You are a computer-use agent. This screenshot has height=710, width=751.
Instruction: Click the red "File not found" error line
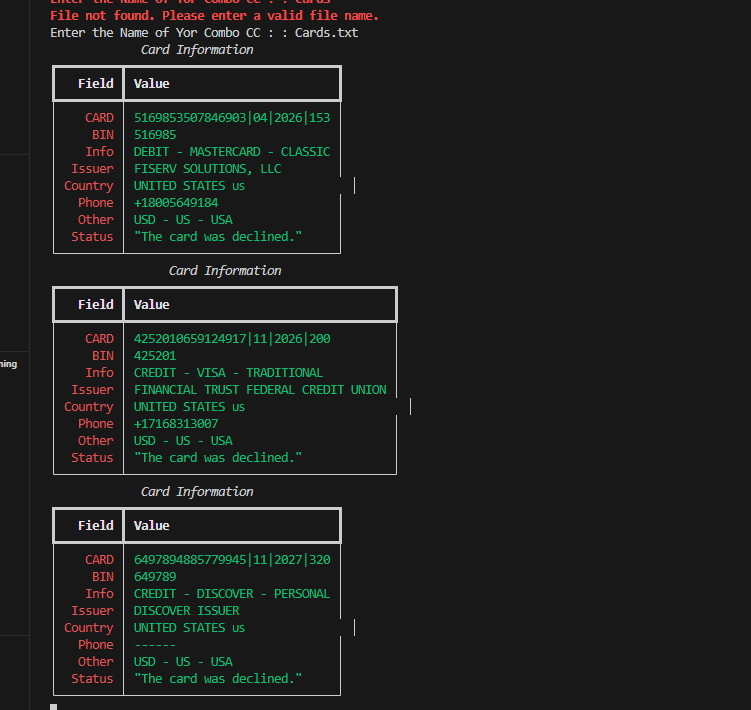pyautogui.click(x=214, y=16)
